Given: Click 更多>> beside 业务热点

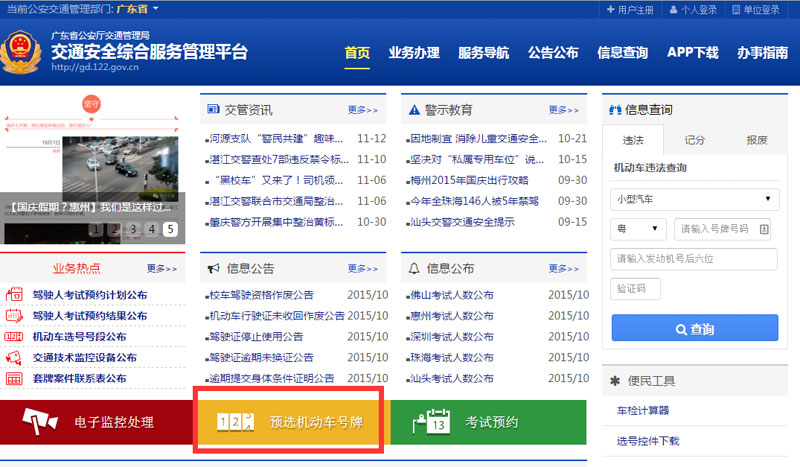Looking at the screenshot, I should 162,268.
